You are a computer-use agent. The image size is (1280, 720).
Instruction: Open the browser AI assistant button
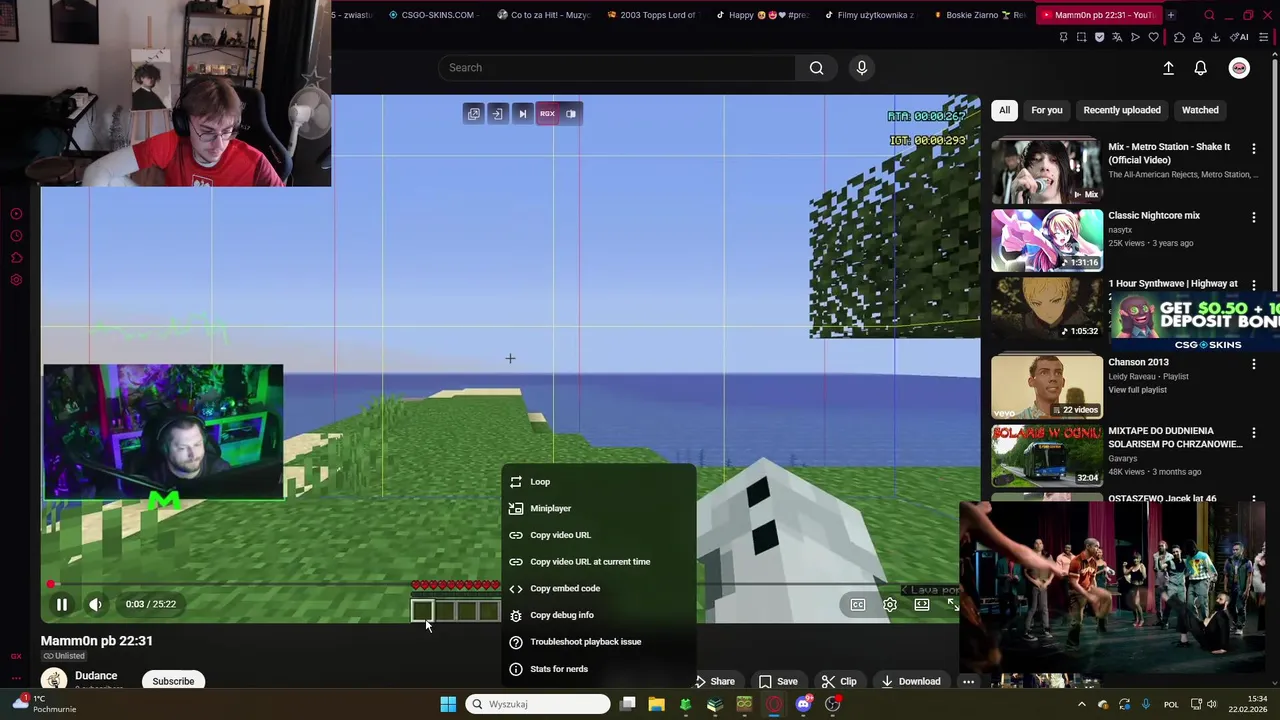click(x=1239, y=37)
